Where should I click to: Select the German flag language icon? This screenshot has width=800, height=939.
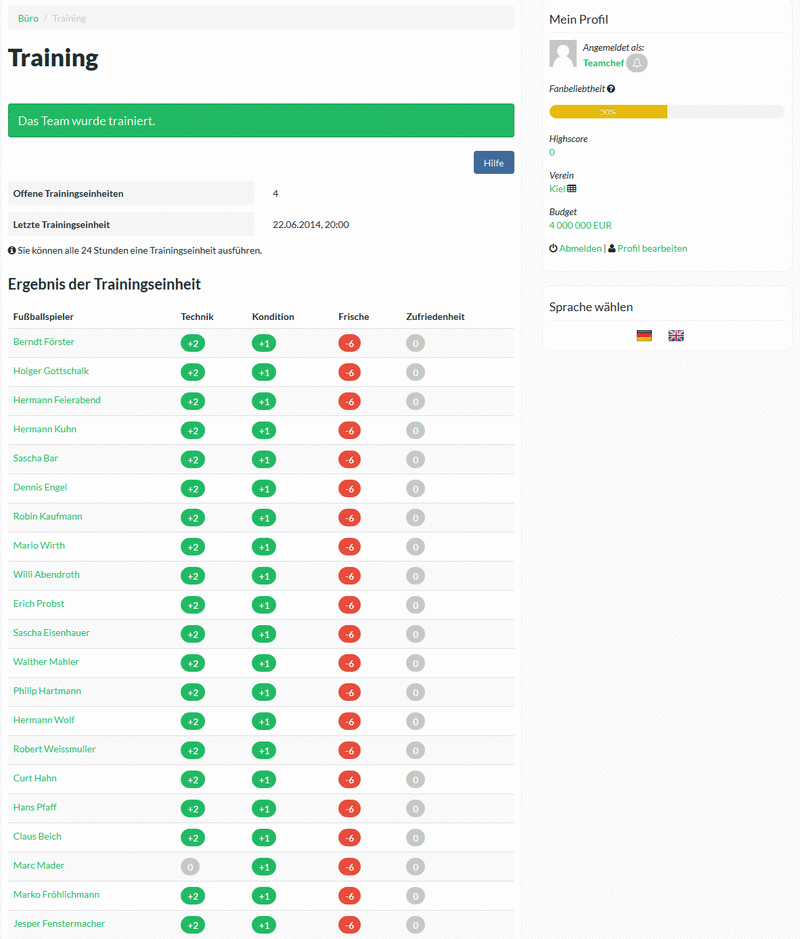(644, 336)
